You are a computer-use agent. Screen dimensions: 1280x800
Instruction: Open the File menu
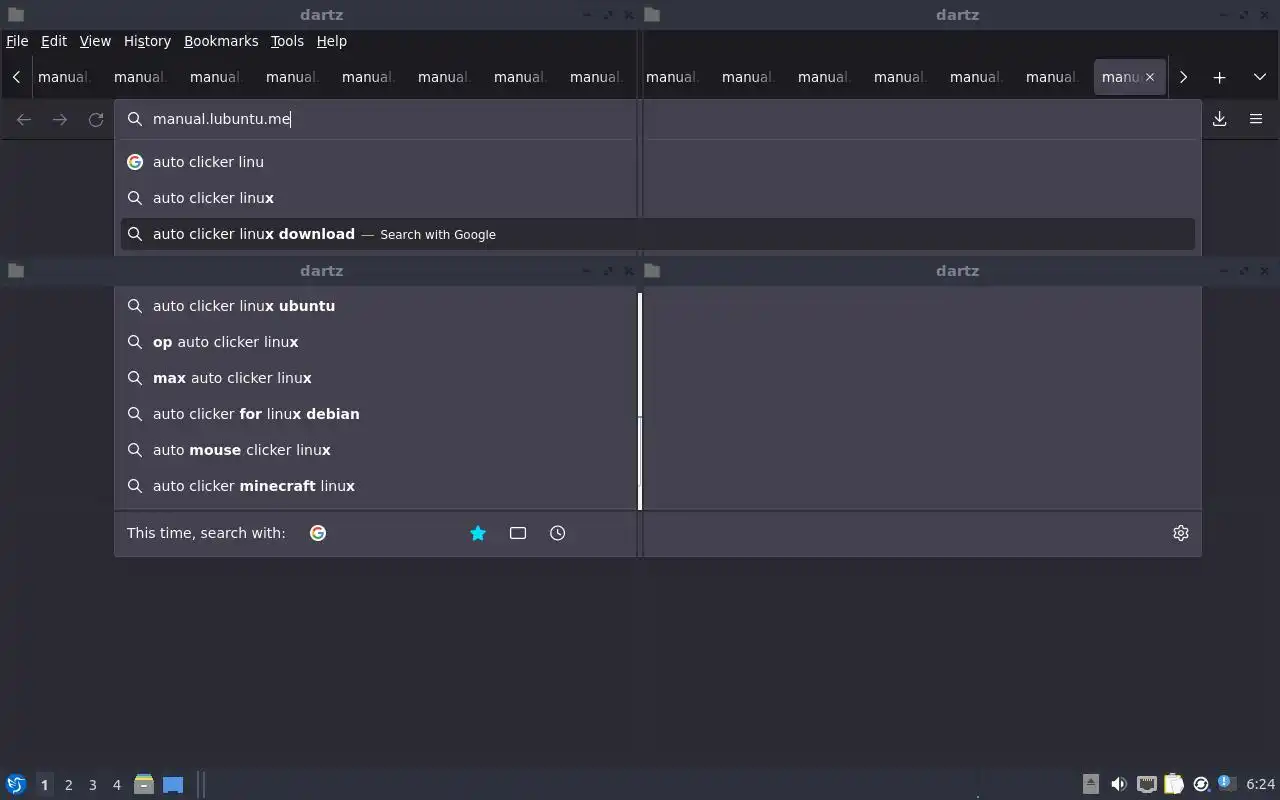pyautogui.click(x=17, y=41)
